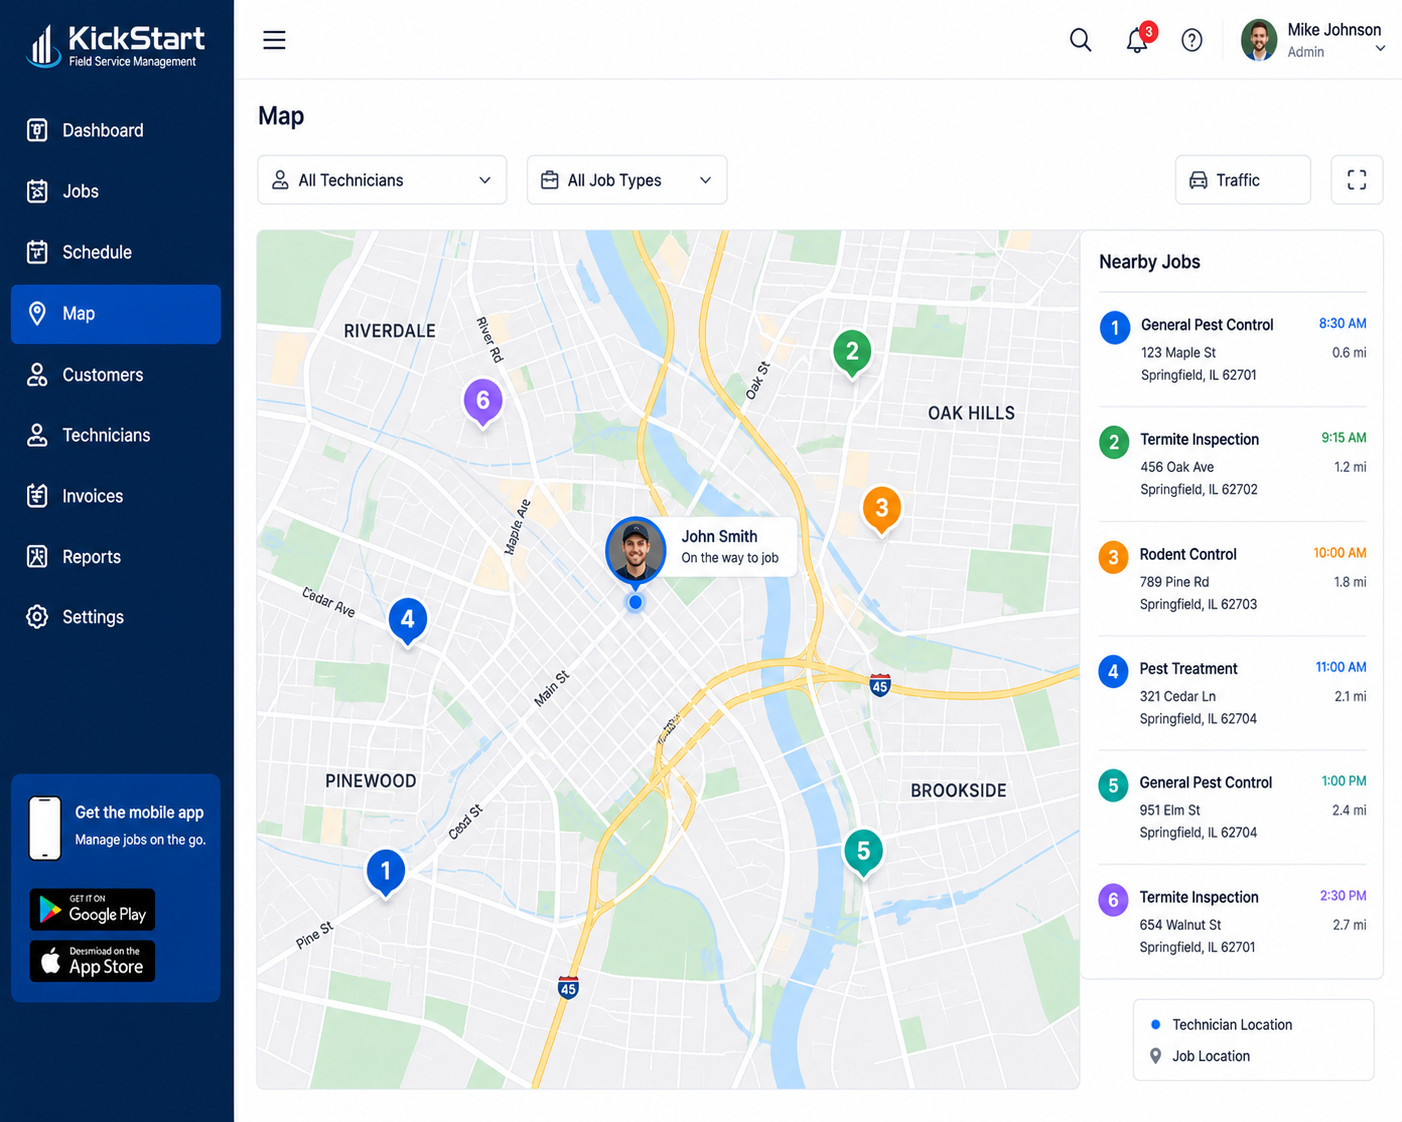Click teal map pin number 5

[x=863, y=852]
